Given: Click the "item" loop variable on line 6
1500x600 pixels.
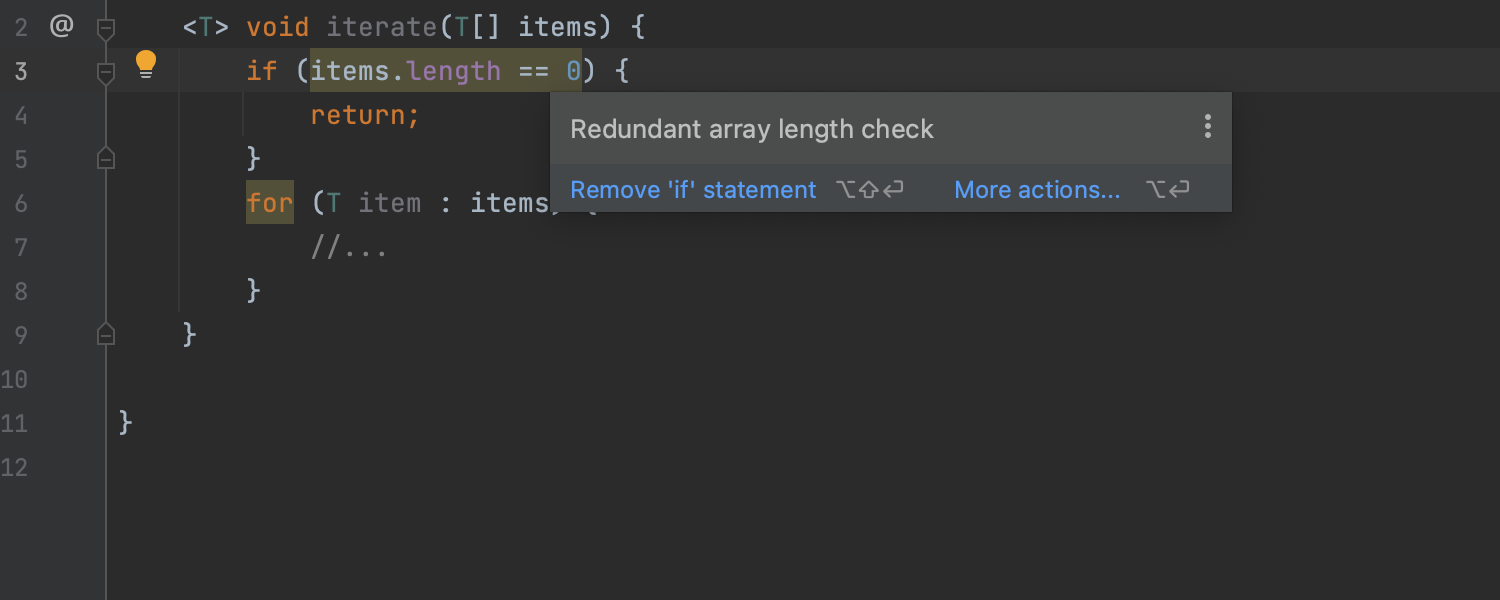Looking at the screenshot, I should tap(390, 203).
